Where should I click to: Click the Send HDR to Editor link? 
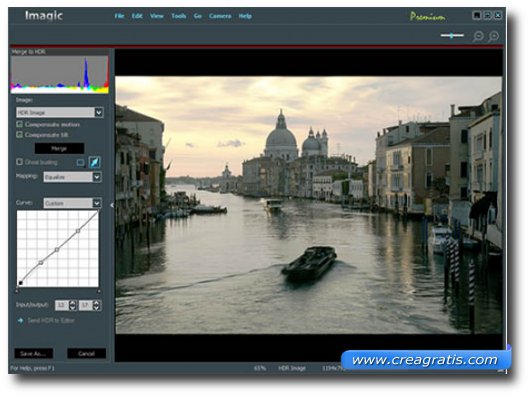point(51,320)
